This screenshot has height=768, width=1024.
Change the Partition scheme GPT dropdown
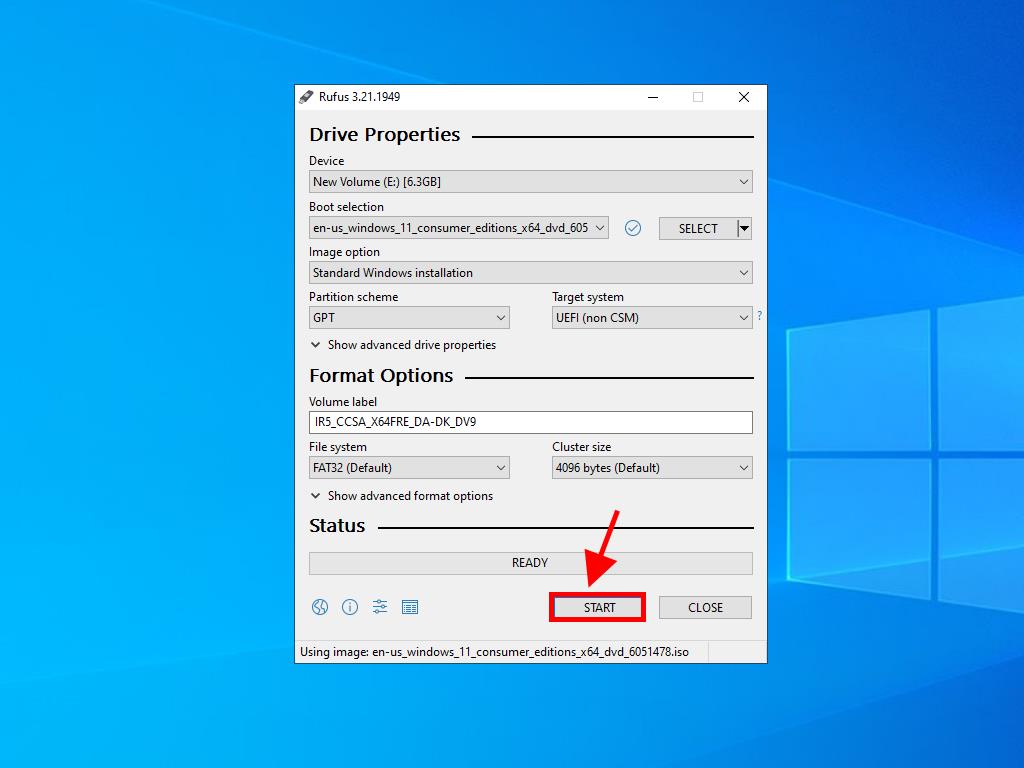409,318
